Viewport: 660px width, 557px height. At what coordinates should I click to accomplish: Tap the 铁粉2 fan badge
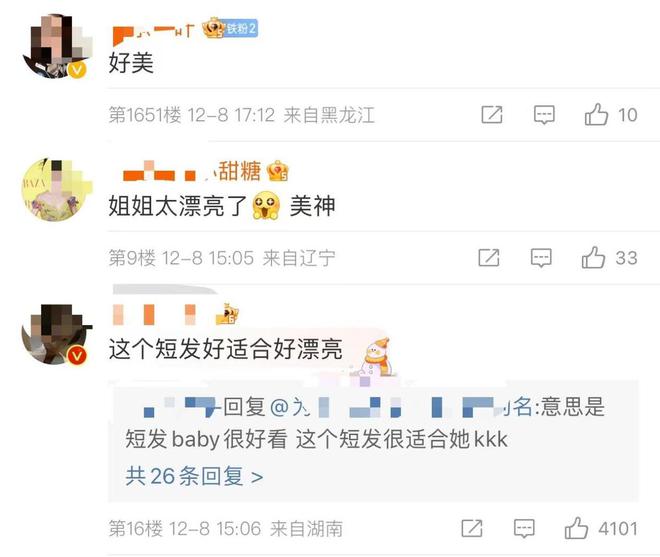[241, 28]
